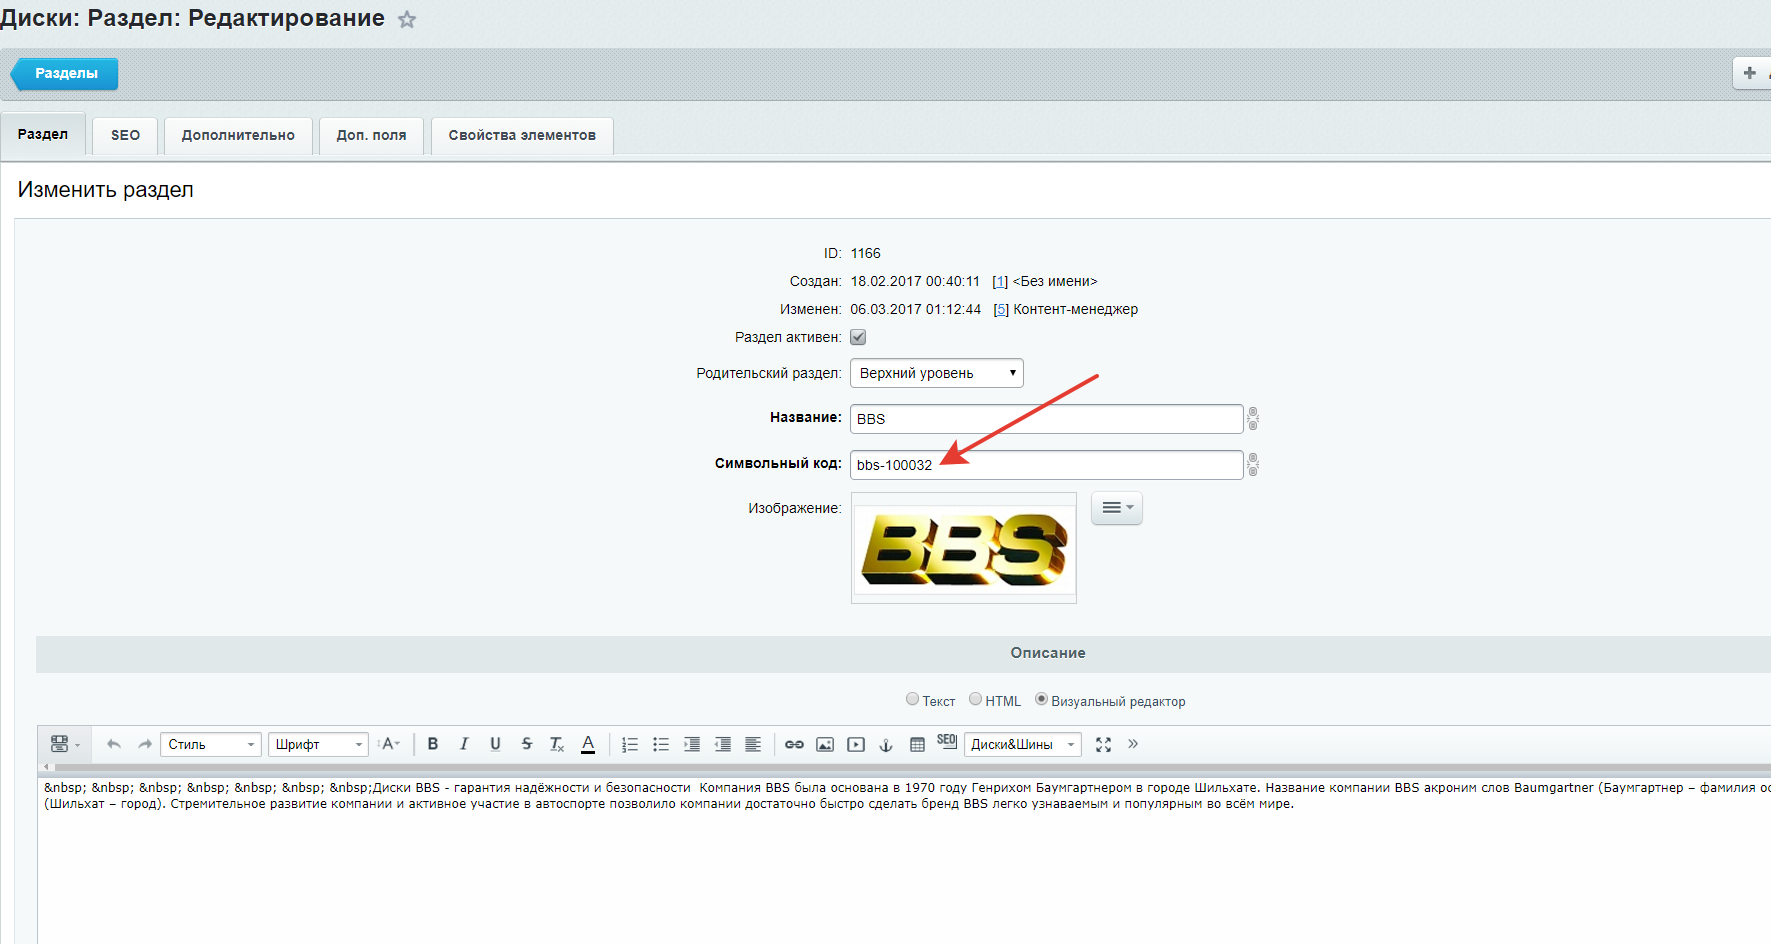1771x944 pixels.
Task: Select Визуальный редактор mode
Action: click(1041, 699)
